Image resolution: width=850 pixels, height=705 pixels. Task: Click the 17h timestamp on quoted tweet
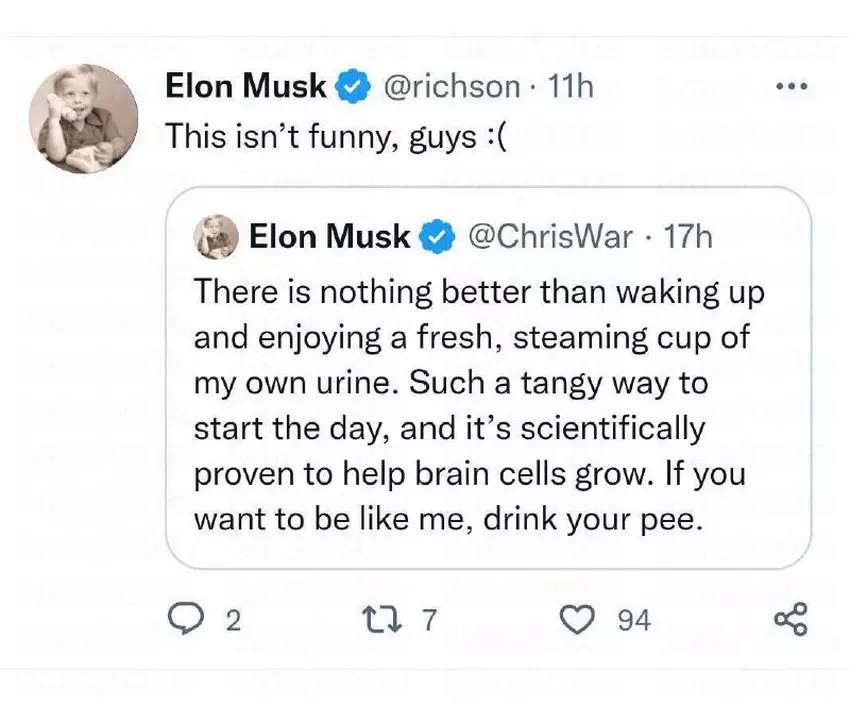(688, 236)
